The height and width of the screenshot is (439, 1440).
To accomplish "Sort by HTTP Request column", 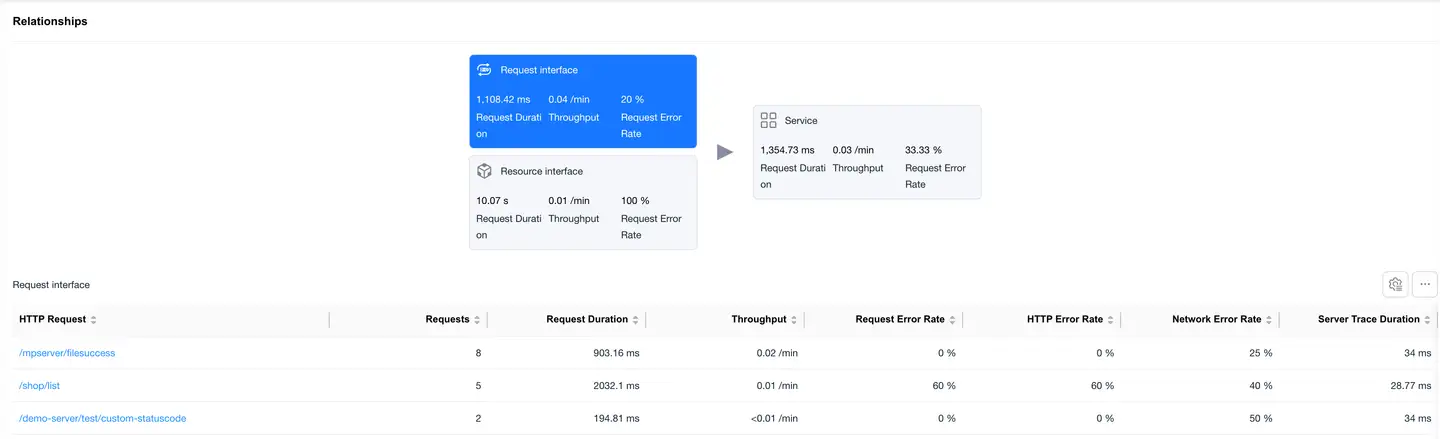I will tap(93, 320).
